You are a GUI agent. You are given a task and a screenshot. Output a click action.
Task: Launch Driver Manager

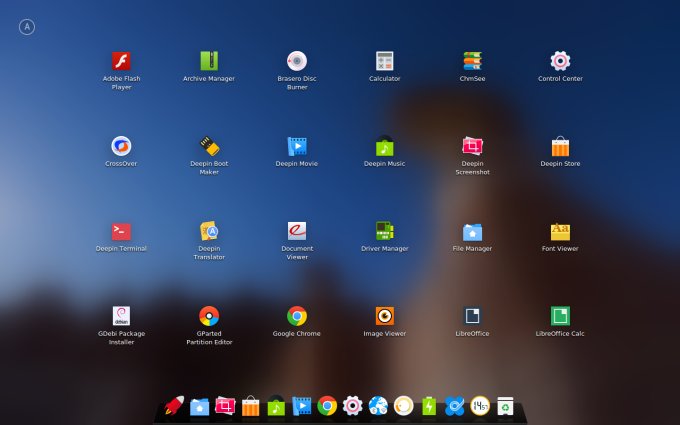tap(384, 231)
